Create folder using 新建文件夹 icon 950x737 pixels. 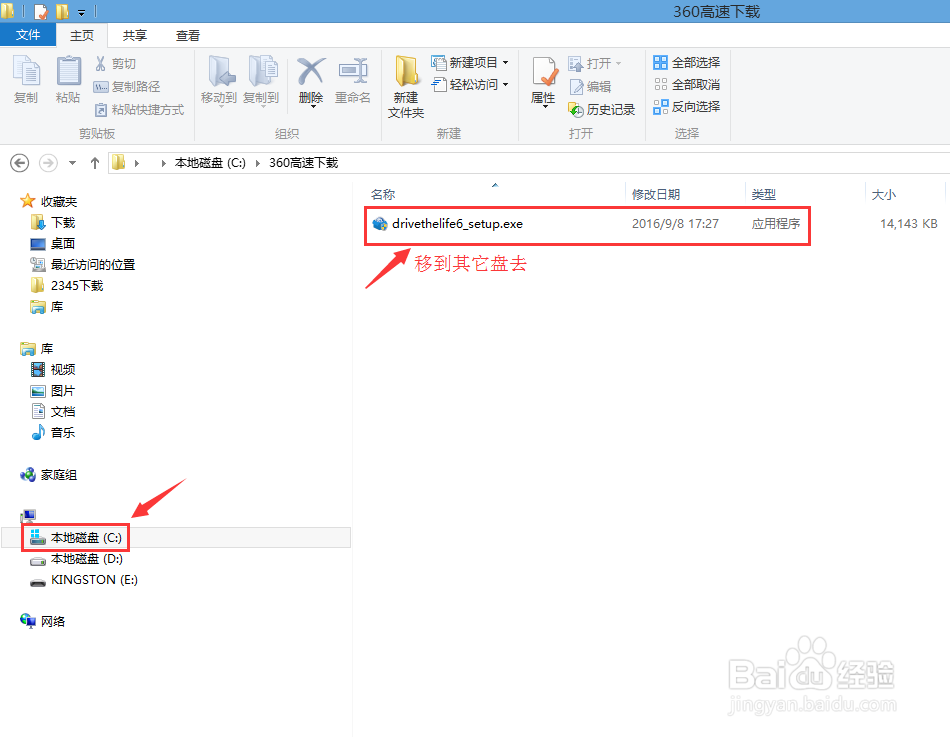pos(405,85)
